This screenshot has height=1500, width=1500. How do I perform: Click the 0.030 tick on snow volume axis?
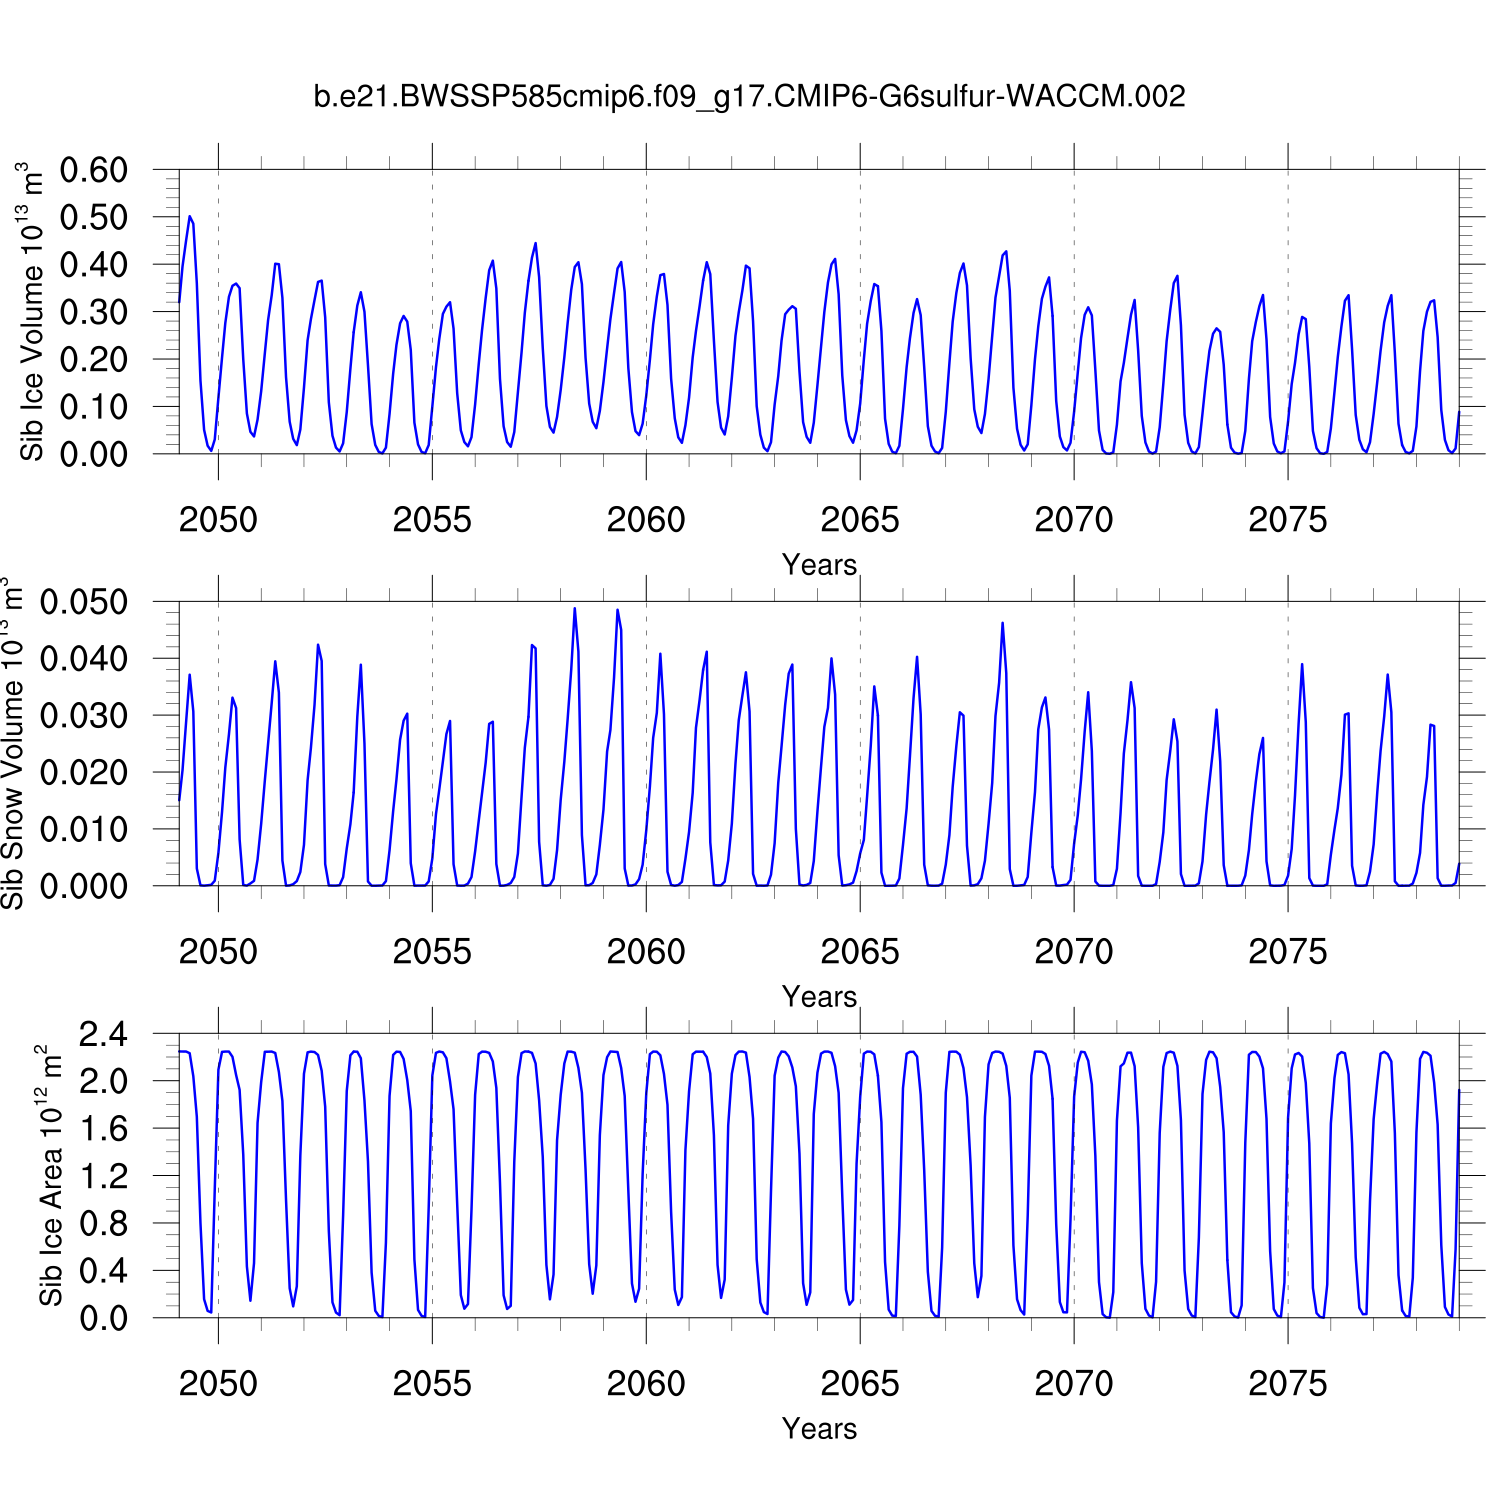tap(84, 716)
